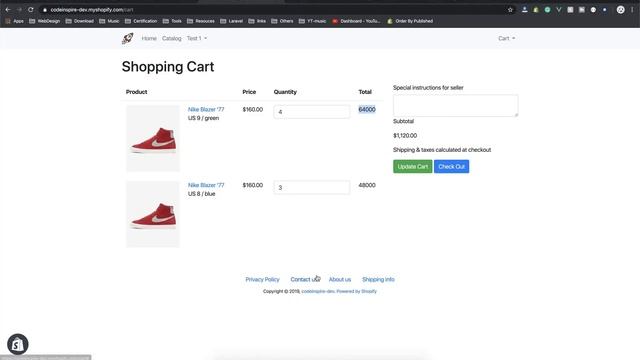Expand the Cart dropdown in header
This screenshot has height=360, width=640.
(507, 38)
